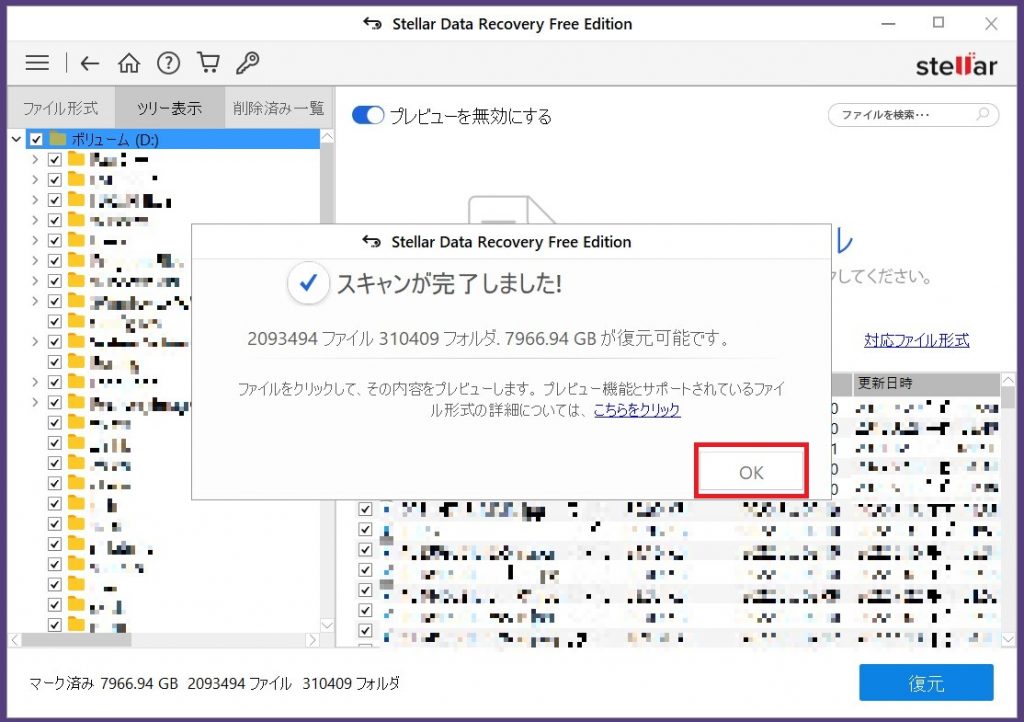Click the magnifier icon in search box
This screenshot has width=1024, height=722.
click(x=983, y=114)
